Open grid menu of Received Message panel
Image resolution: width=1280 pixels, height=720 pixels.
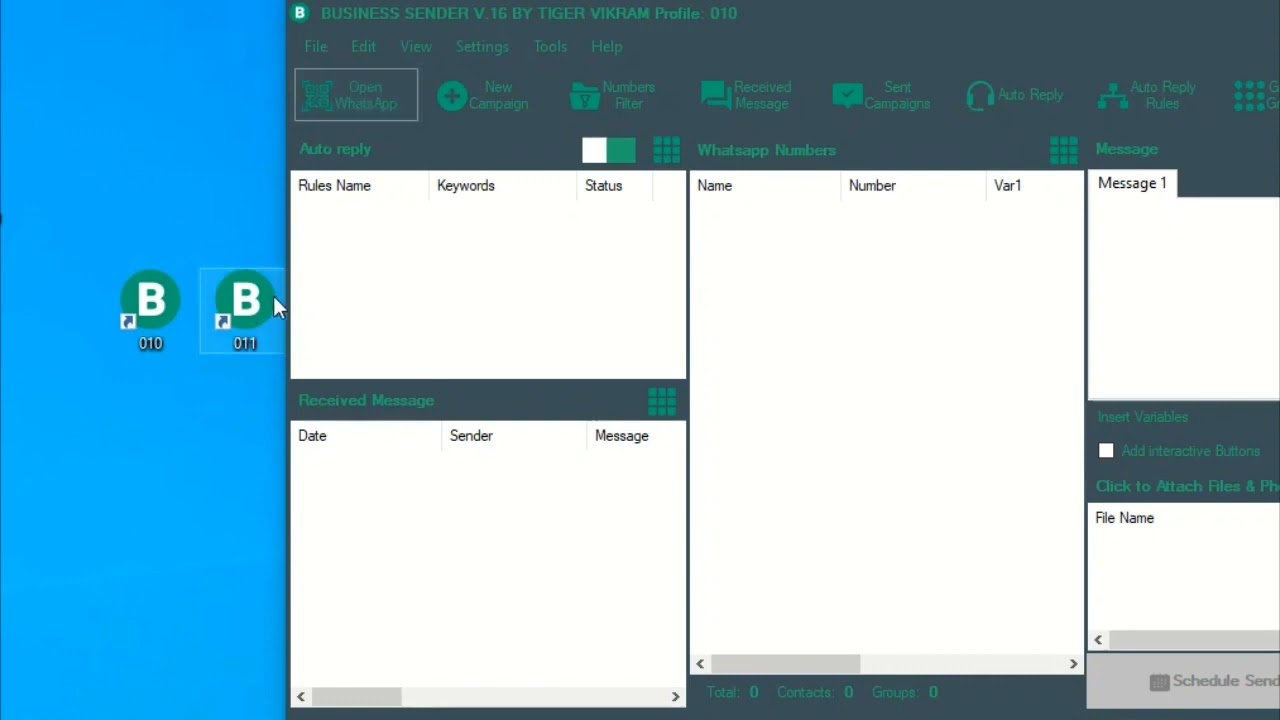click(x=662, y=401)
